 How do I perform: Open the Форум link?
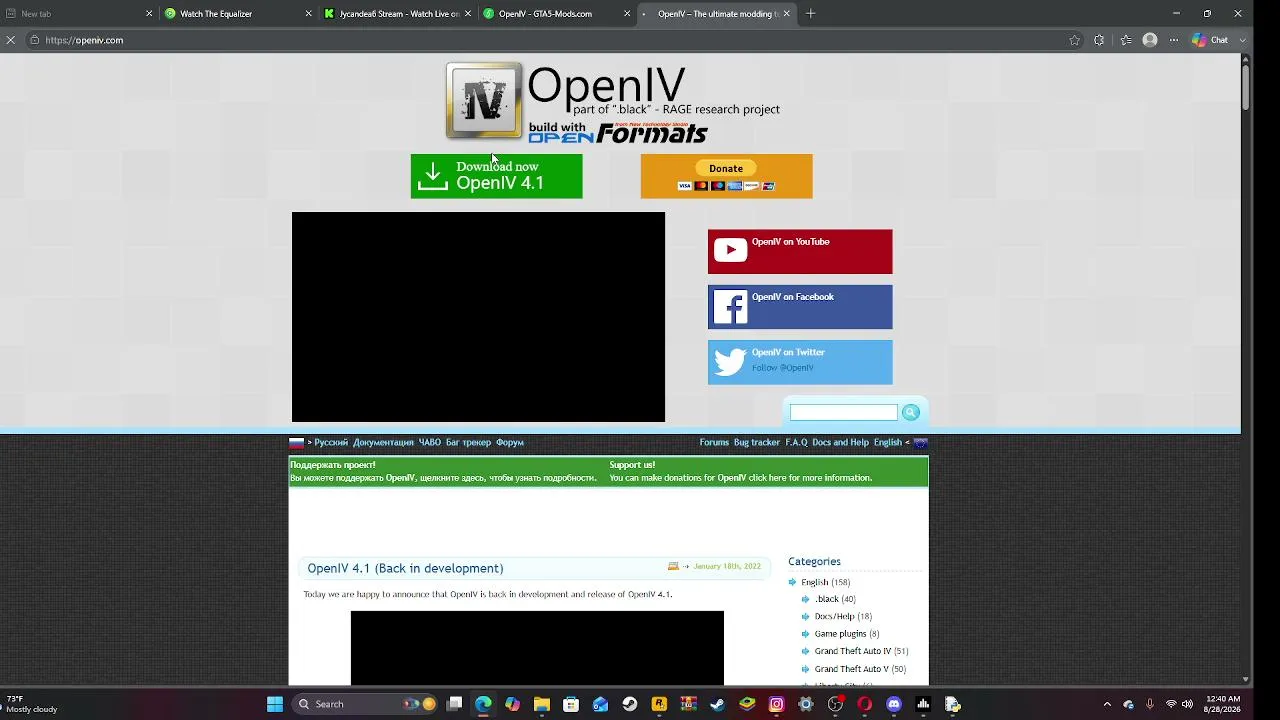[x=510, y=442]
